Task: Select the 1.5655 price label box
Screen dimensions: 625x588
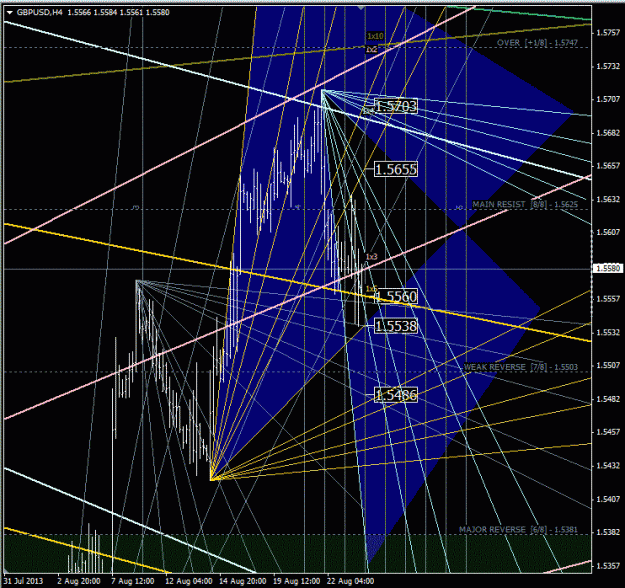Action: (396, 169)
